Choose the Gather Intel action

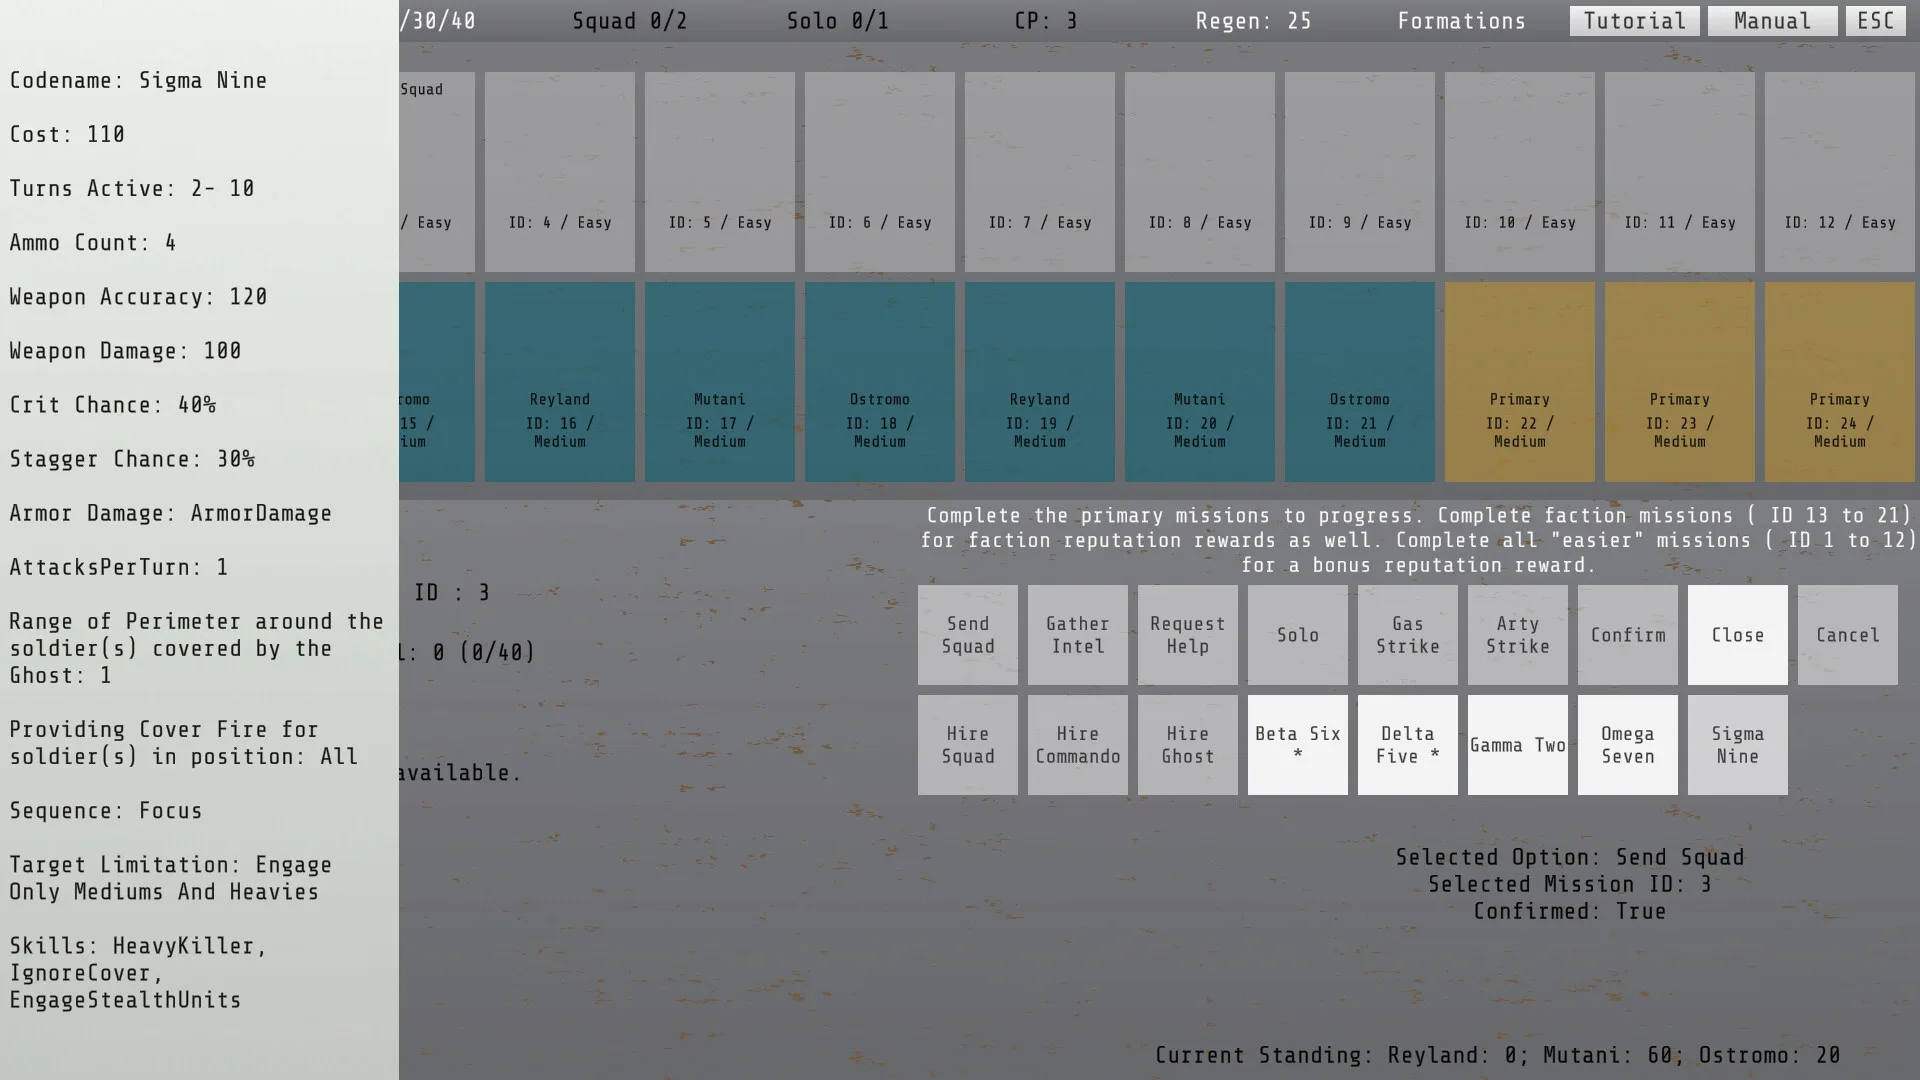coord(1078,635)
